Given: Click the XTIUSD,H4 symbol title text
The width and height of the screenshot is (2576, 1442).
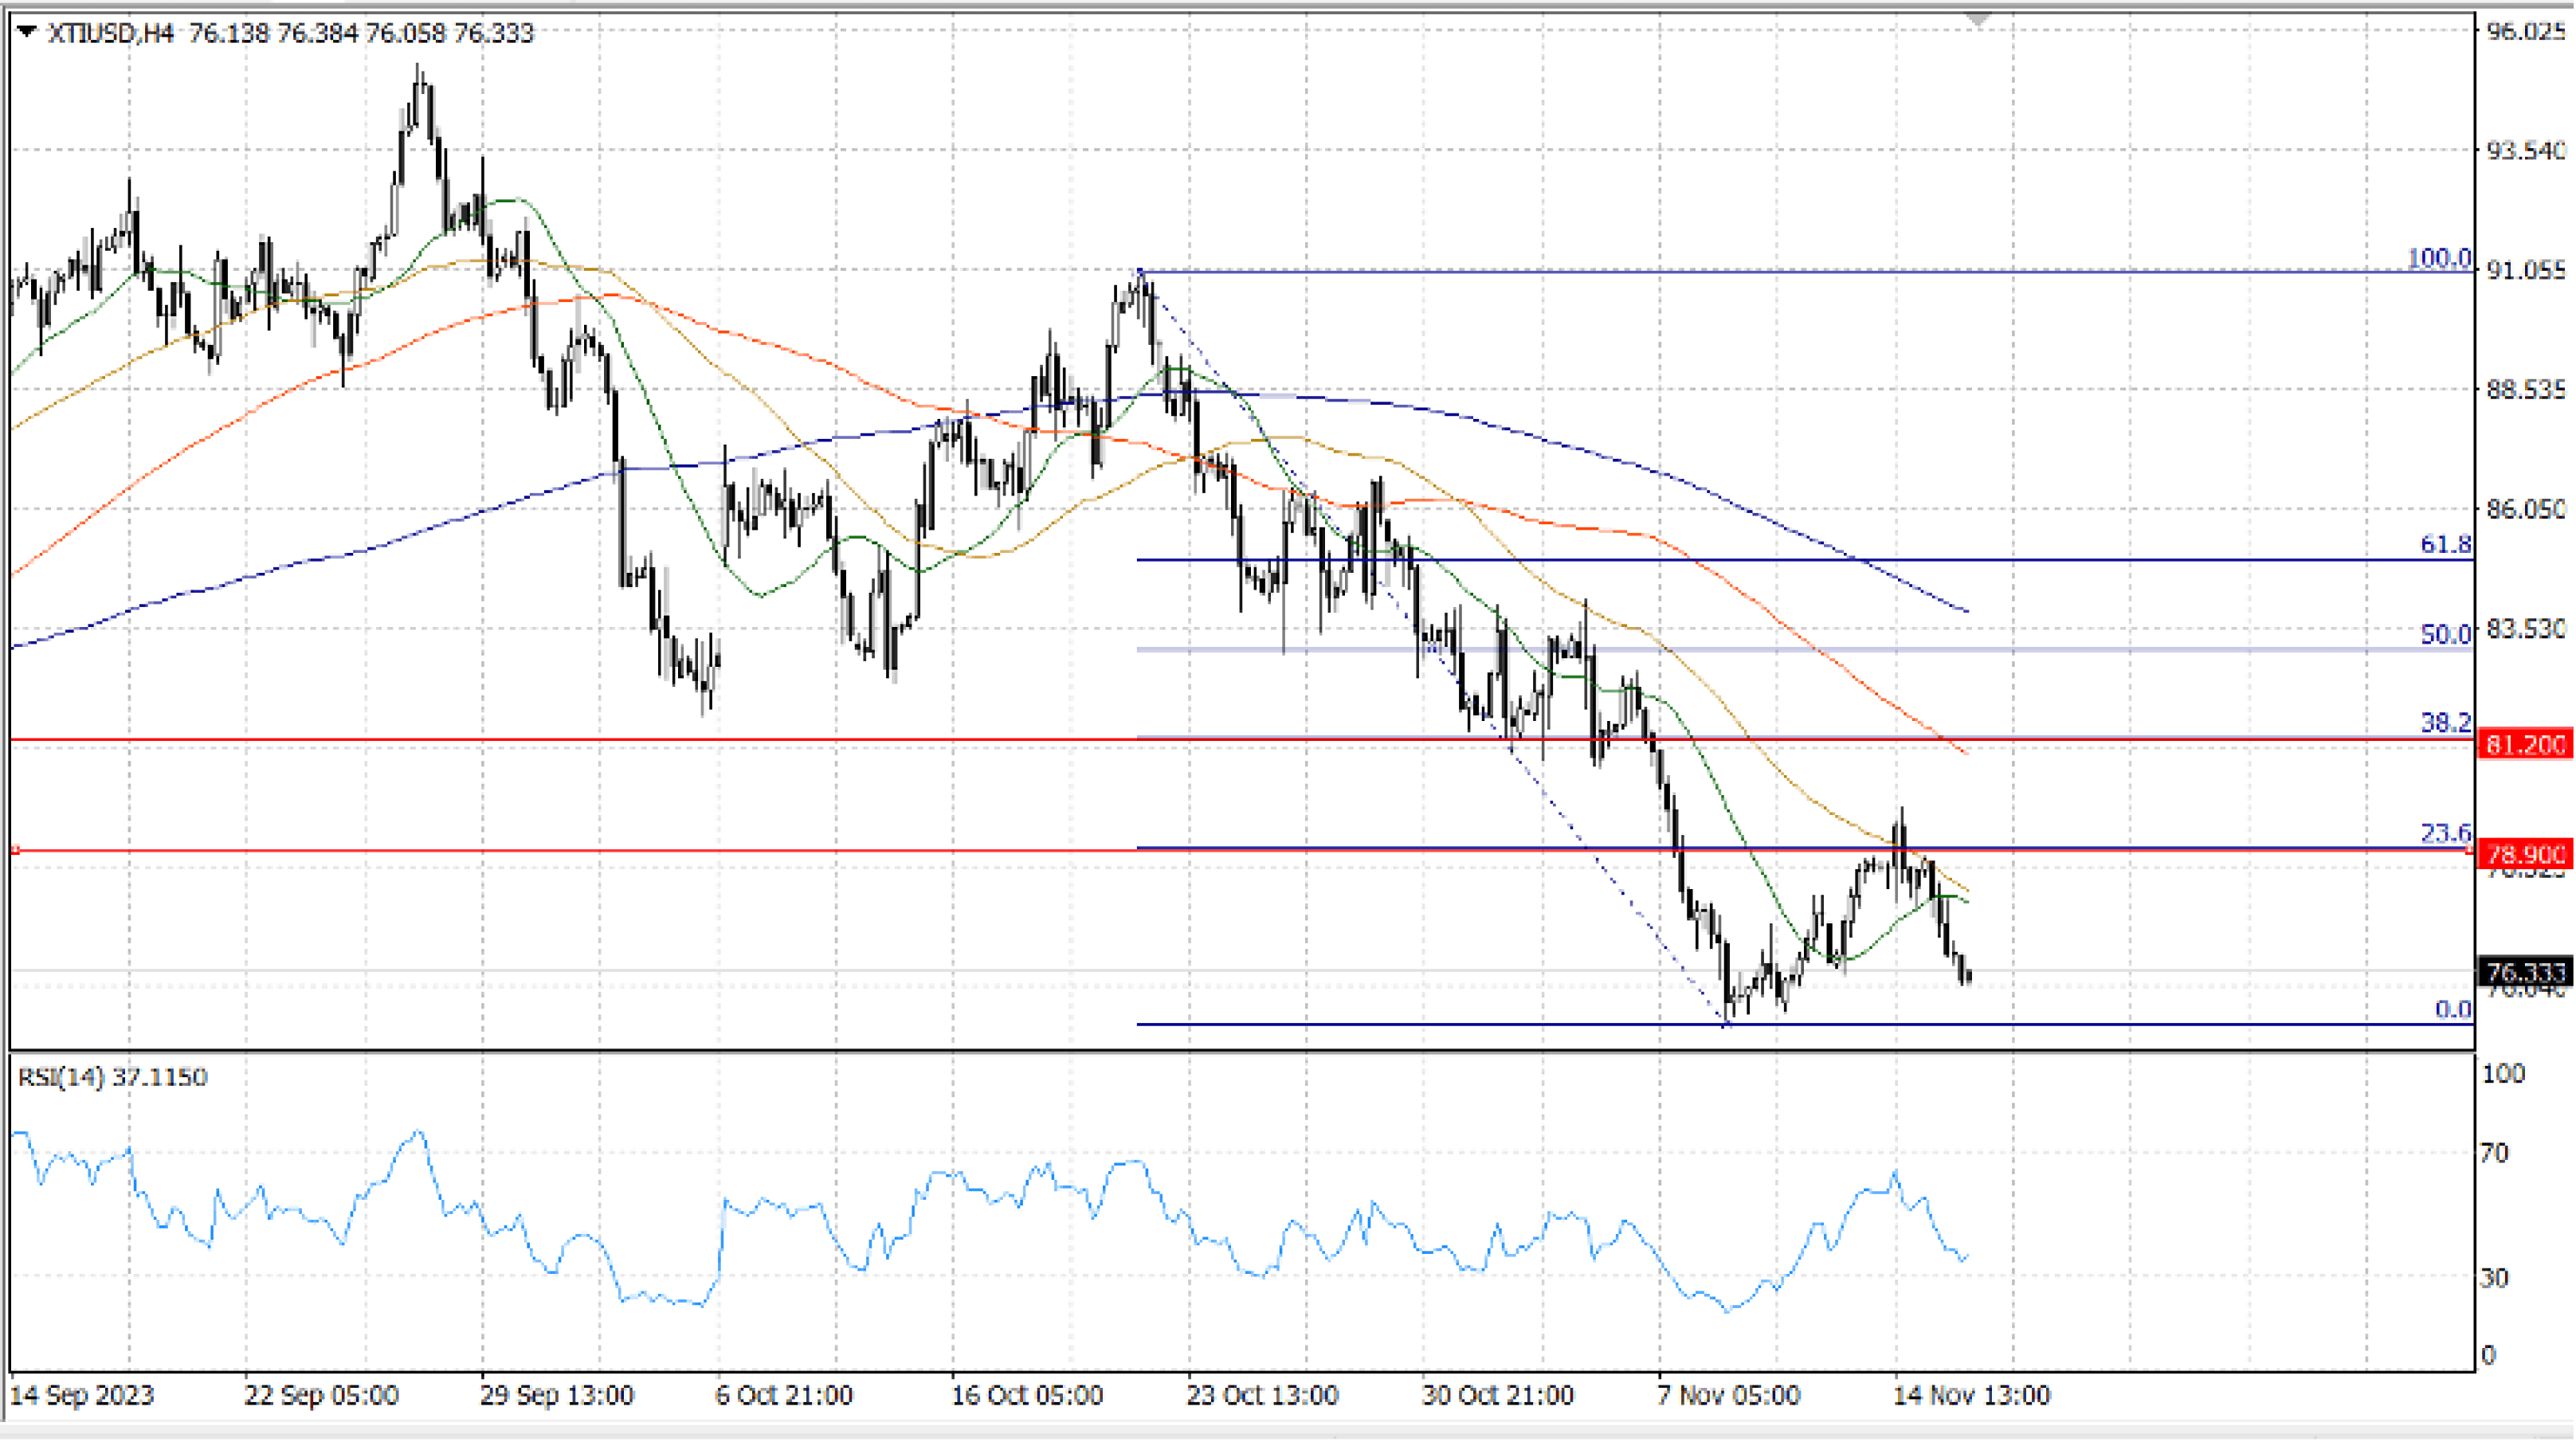Looking at the screenshot, I should tap(110, 33).
